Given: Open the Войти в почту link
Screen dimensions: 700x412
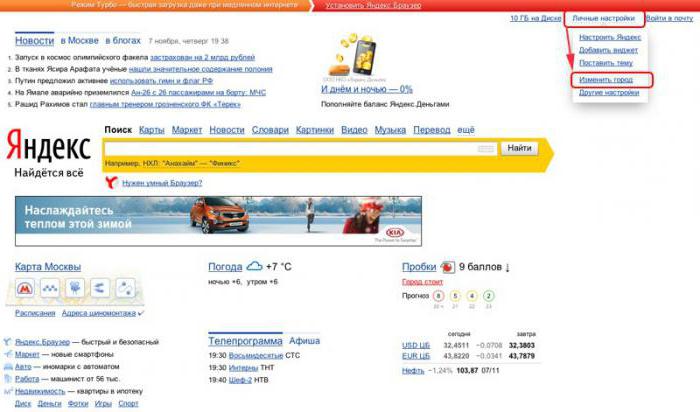Looking at the screenshot, I should [670, 18].
